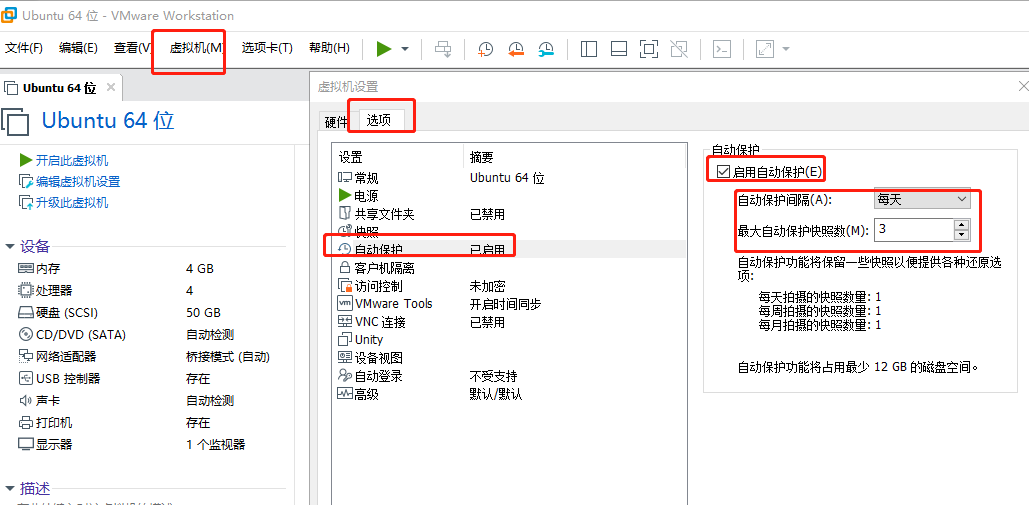
Task: Click the 最大自动保护快照数 input field
Action: click(x=914, y=230)
